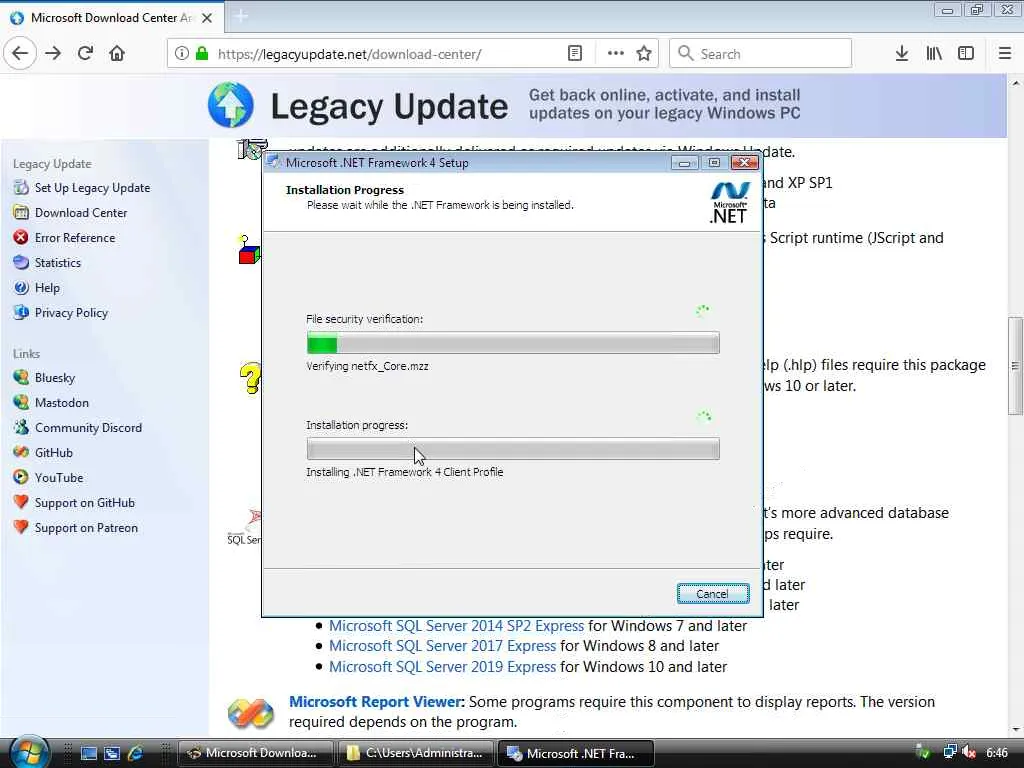Open Mastodon link in sidebar

click(x=61, y=403)
